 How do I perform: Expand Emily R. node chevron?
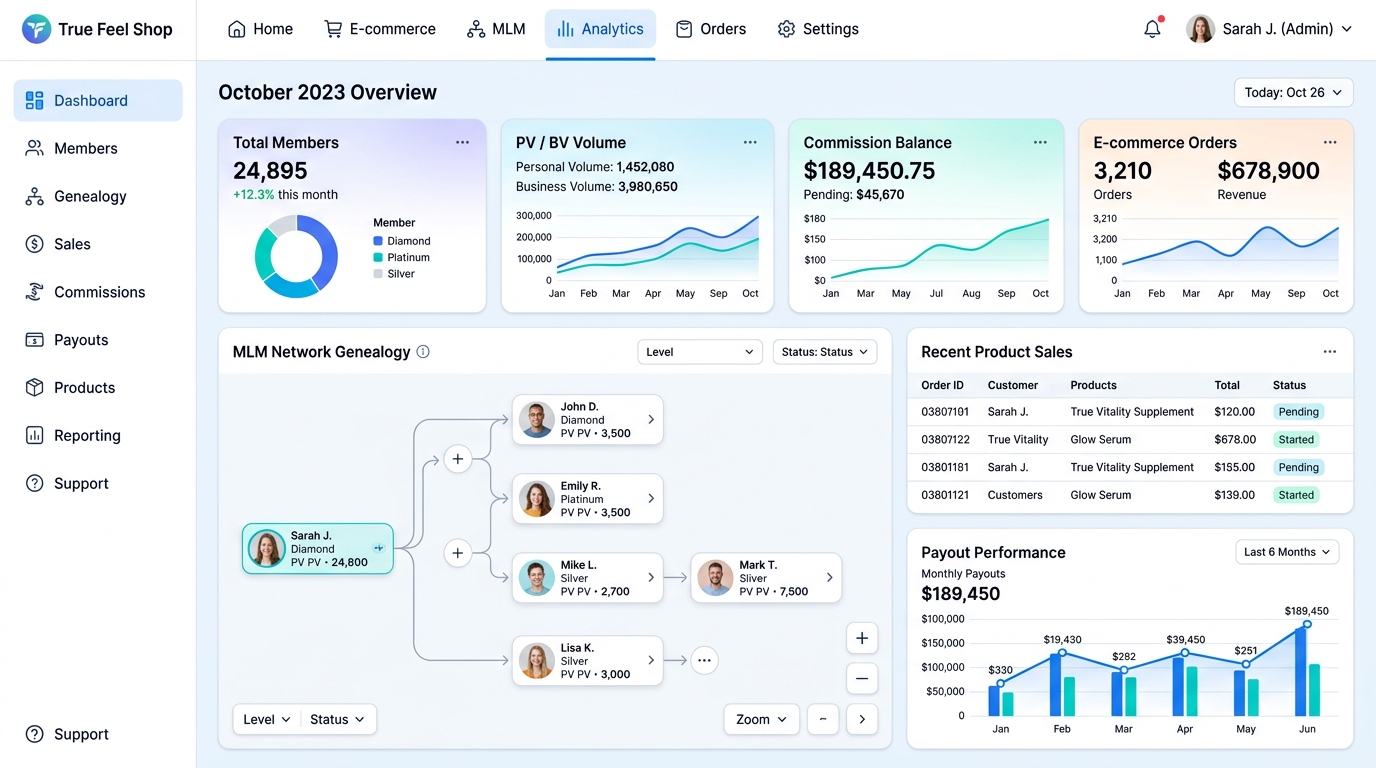pos(651,498)
